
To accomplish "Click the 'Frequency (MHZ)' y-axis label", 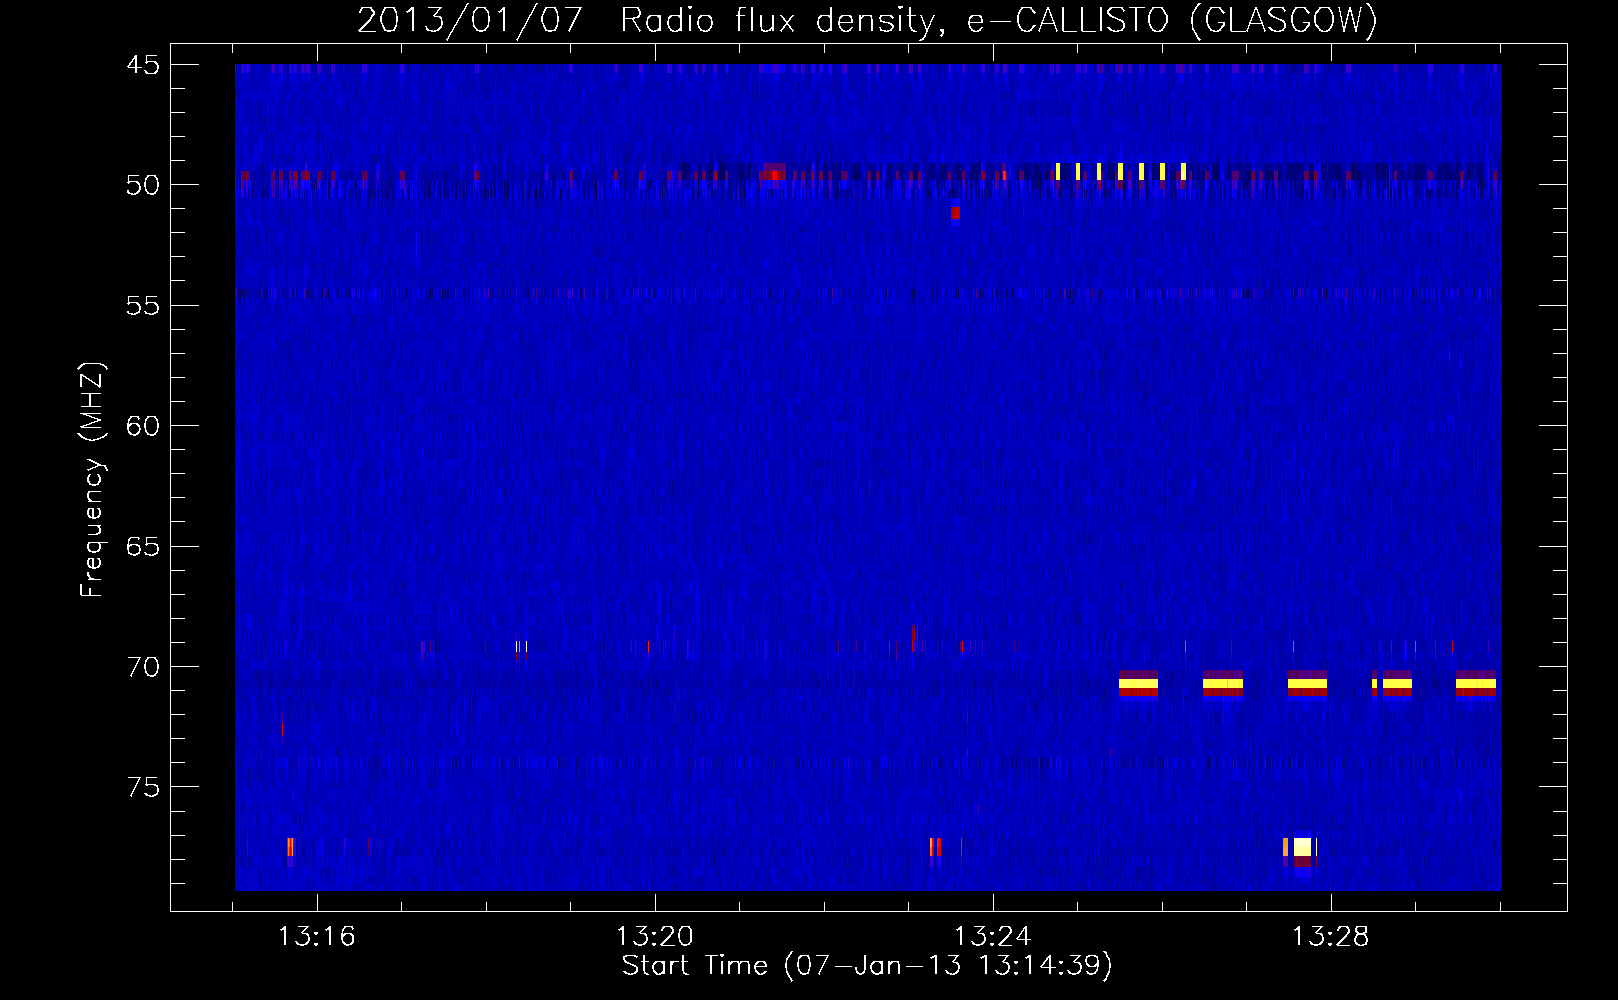I will click(x=92, y=480).
